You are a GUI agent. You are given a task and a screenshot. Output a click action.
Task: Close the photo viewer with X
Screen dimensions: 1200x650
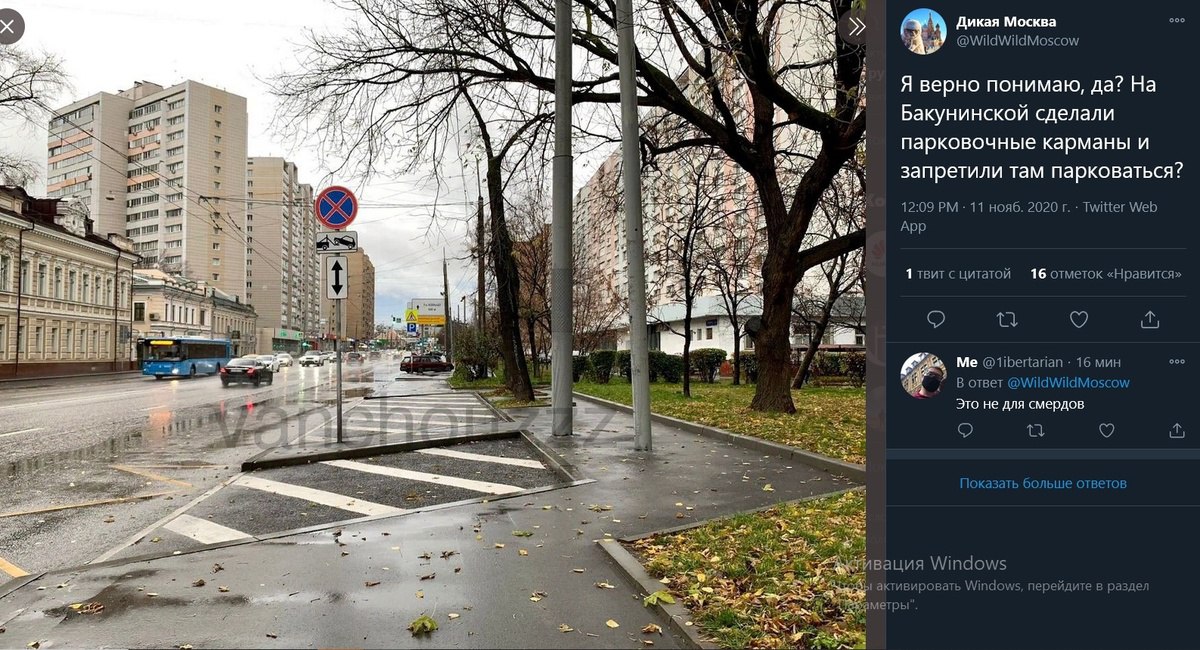pos(8,26)
